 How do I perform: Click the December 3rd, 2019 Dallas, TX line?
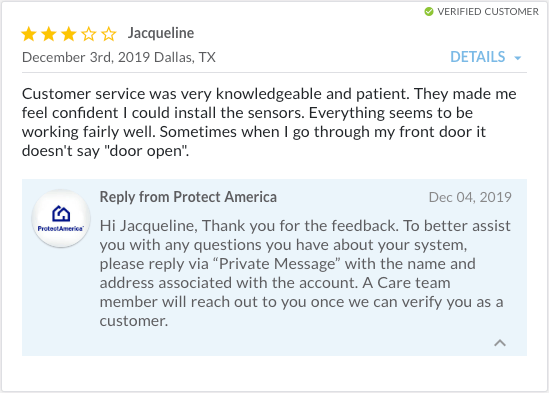(119, 57)
